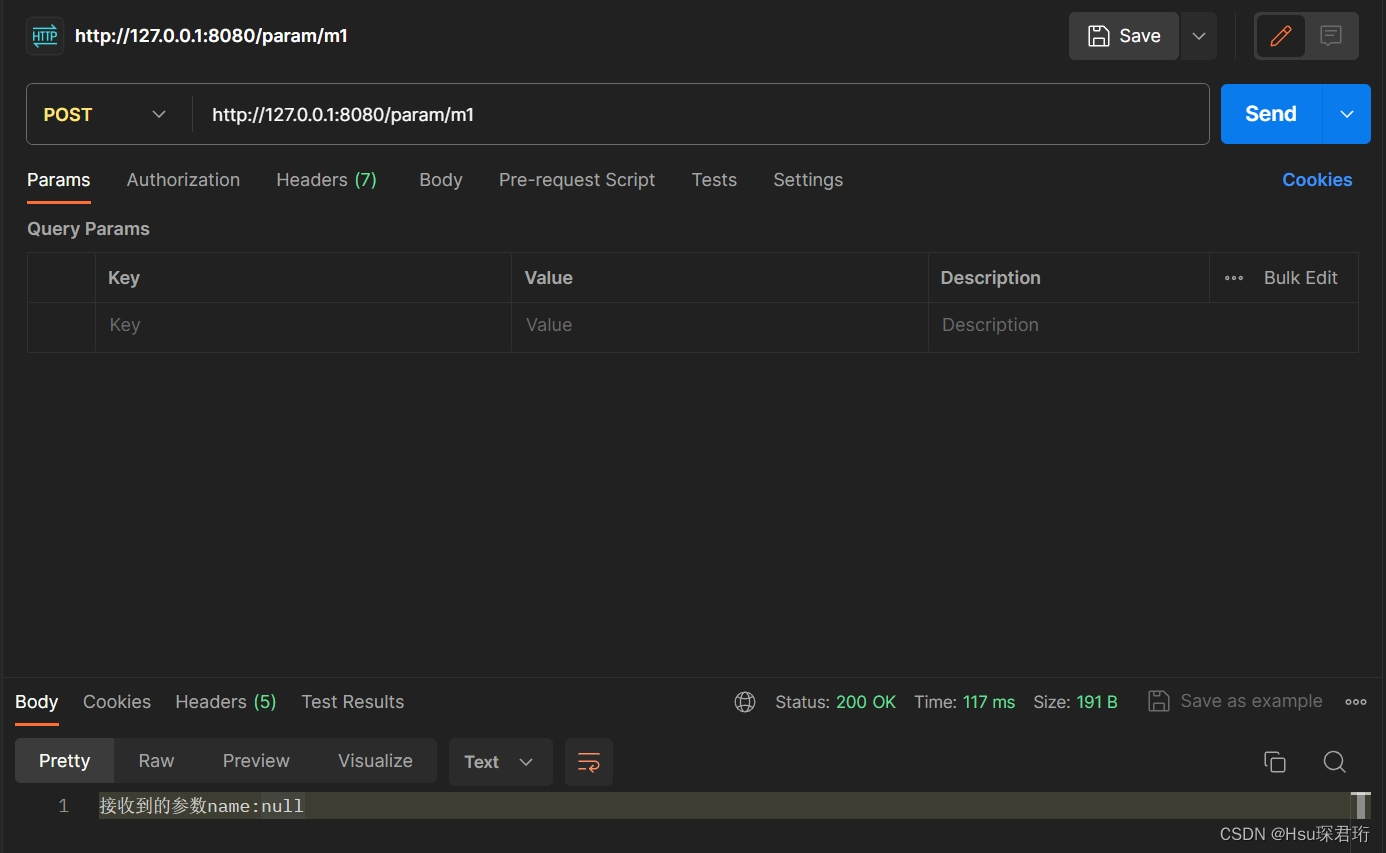This screenshot has width=1386, height=853.
Task: Click the Save button
Action: [x=1124, y=36]
